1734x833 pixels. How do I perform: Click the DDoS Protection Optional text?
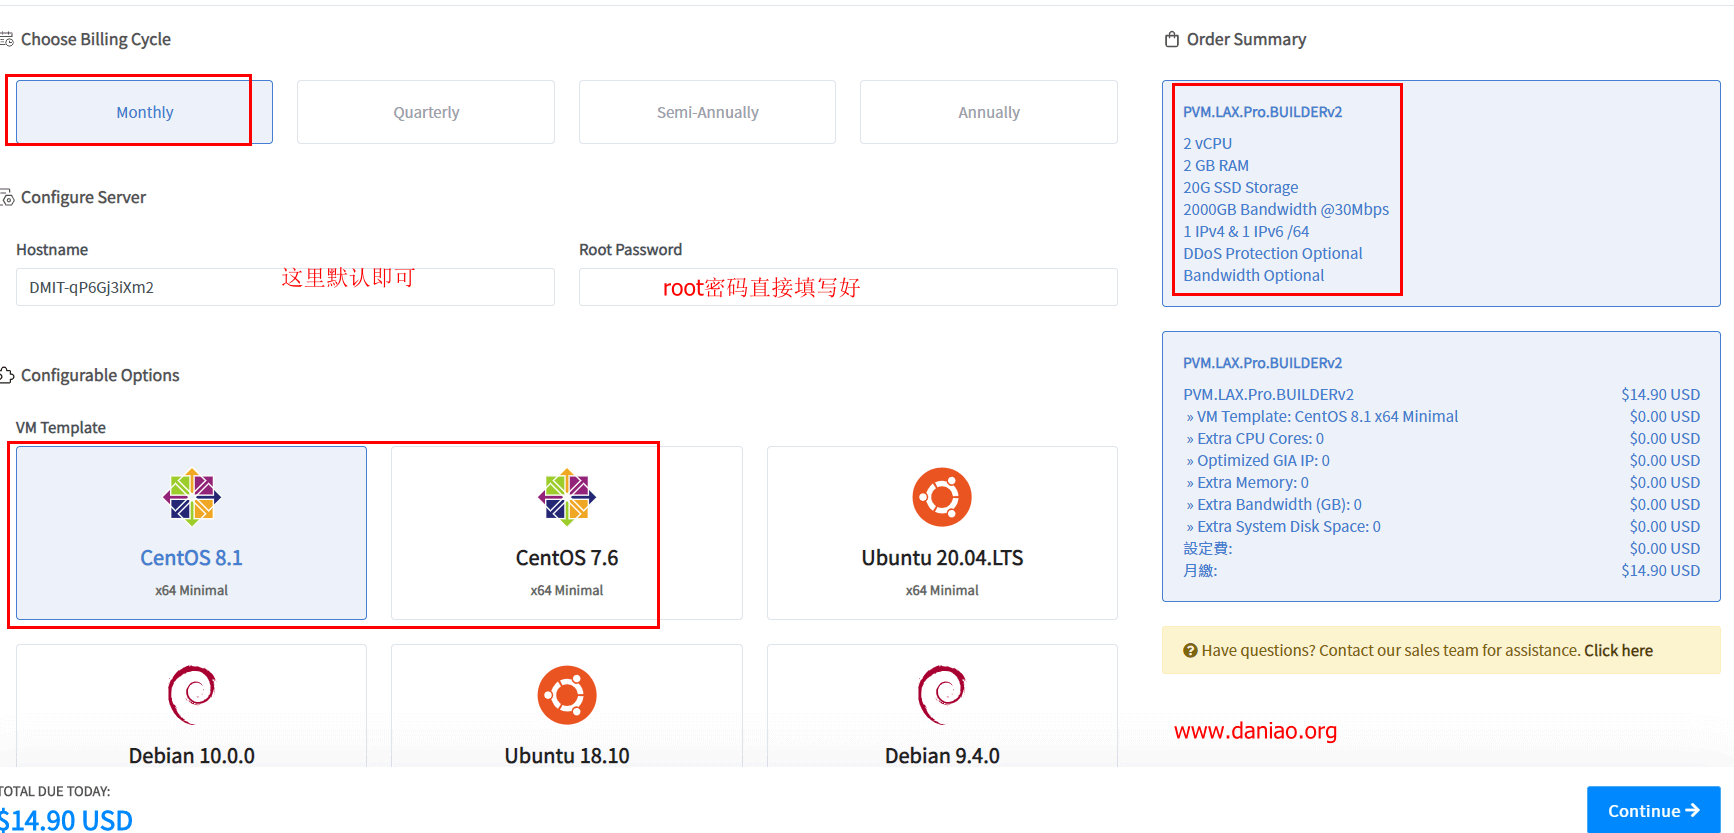1272,253
